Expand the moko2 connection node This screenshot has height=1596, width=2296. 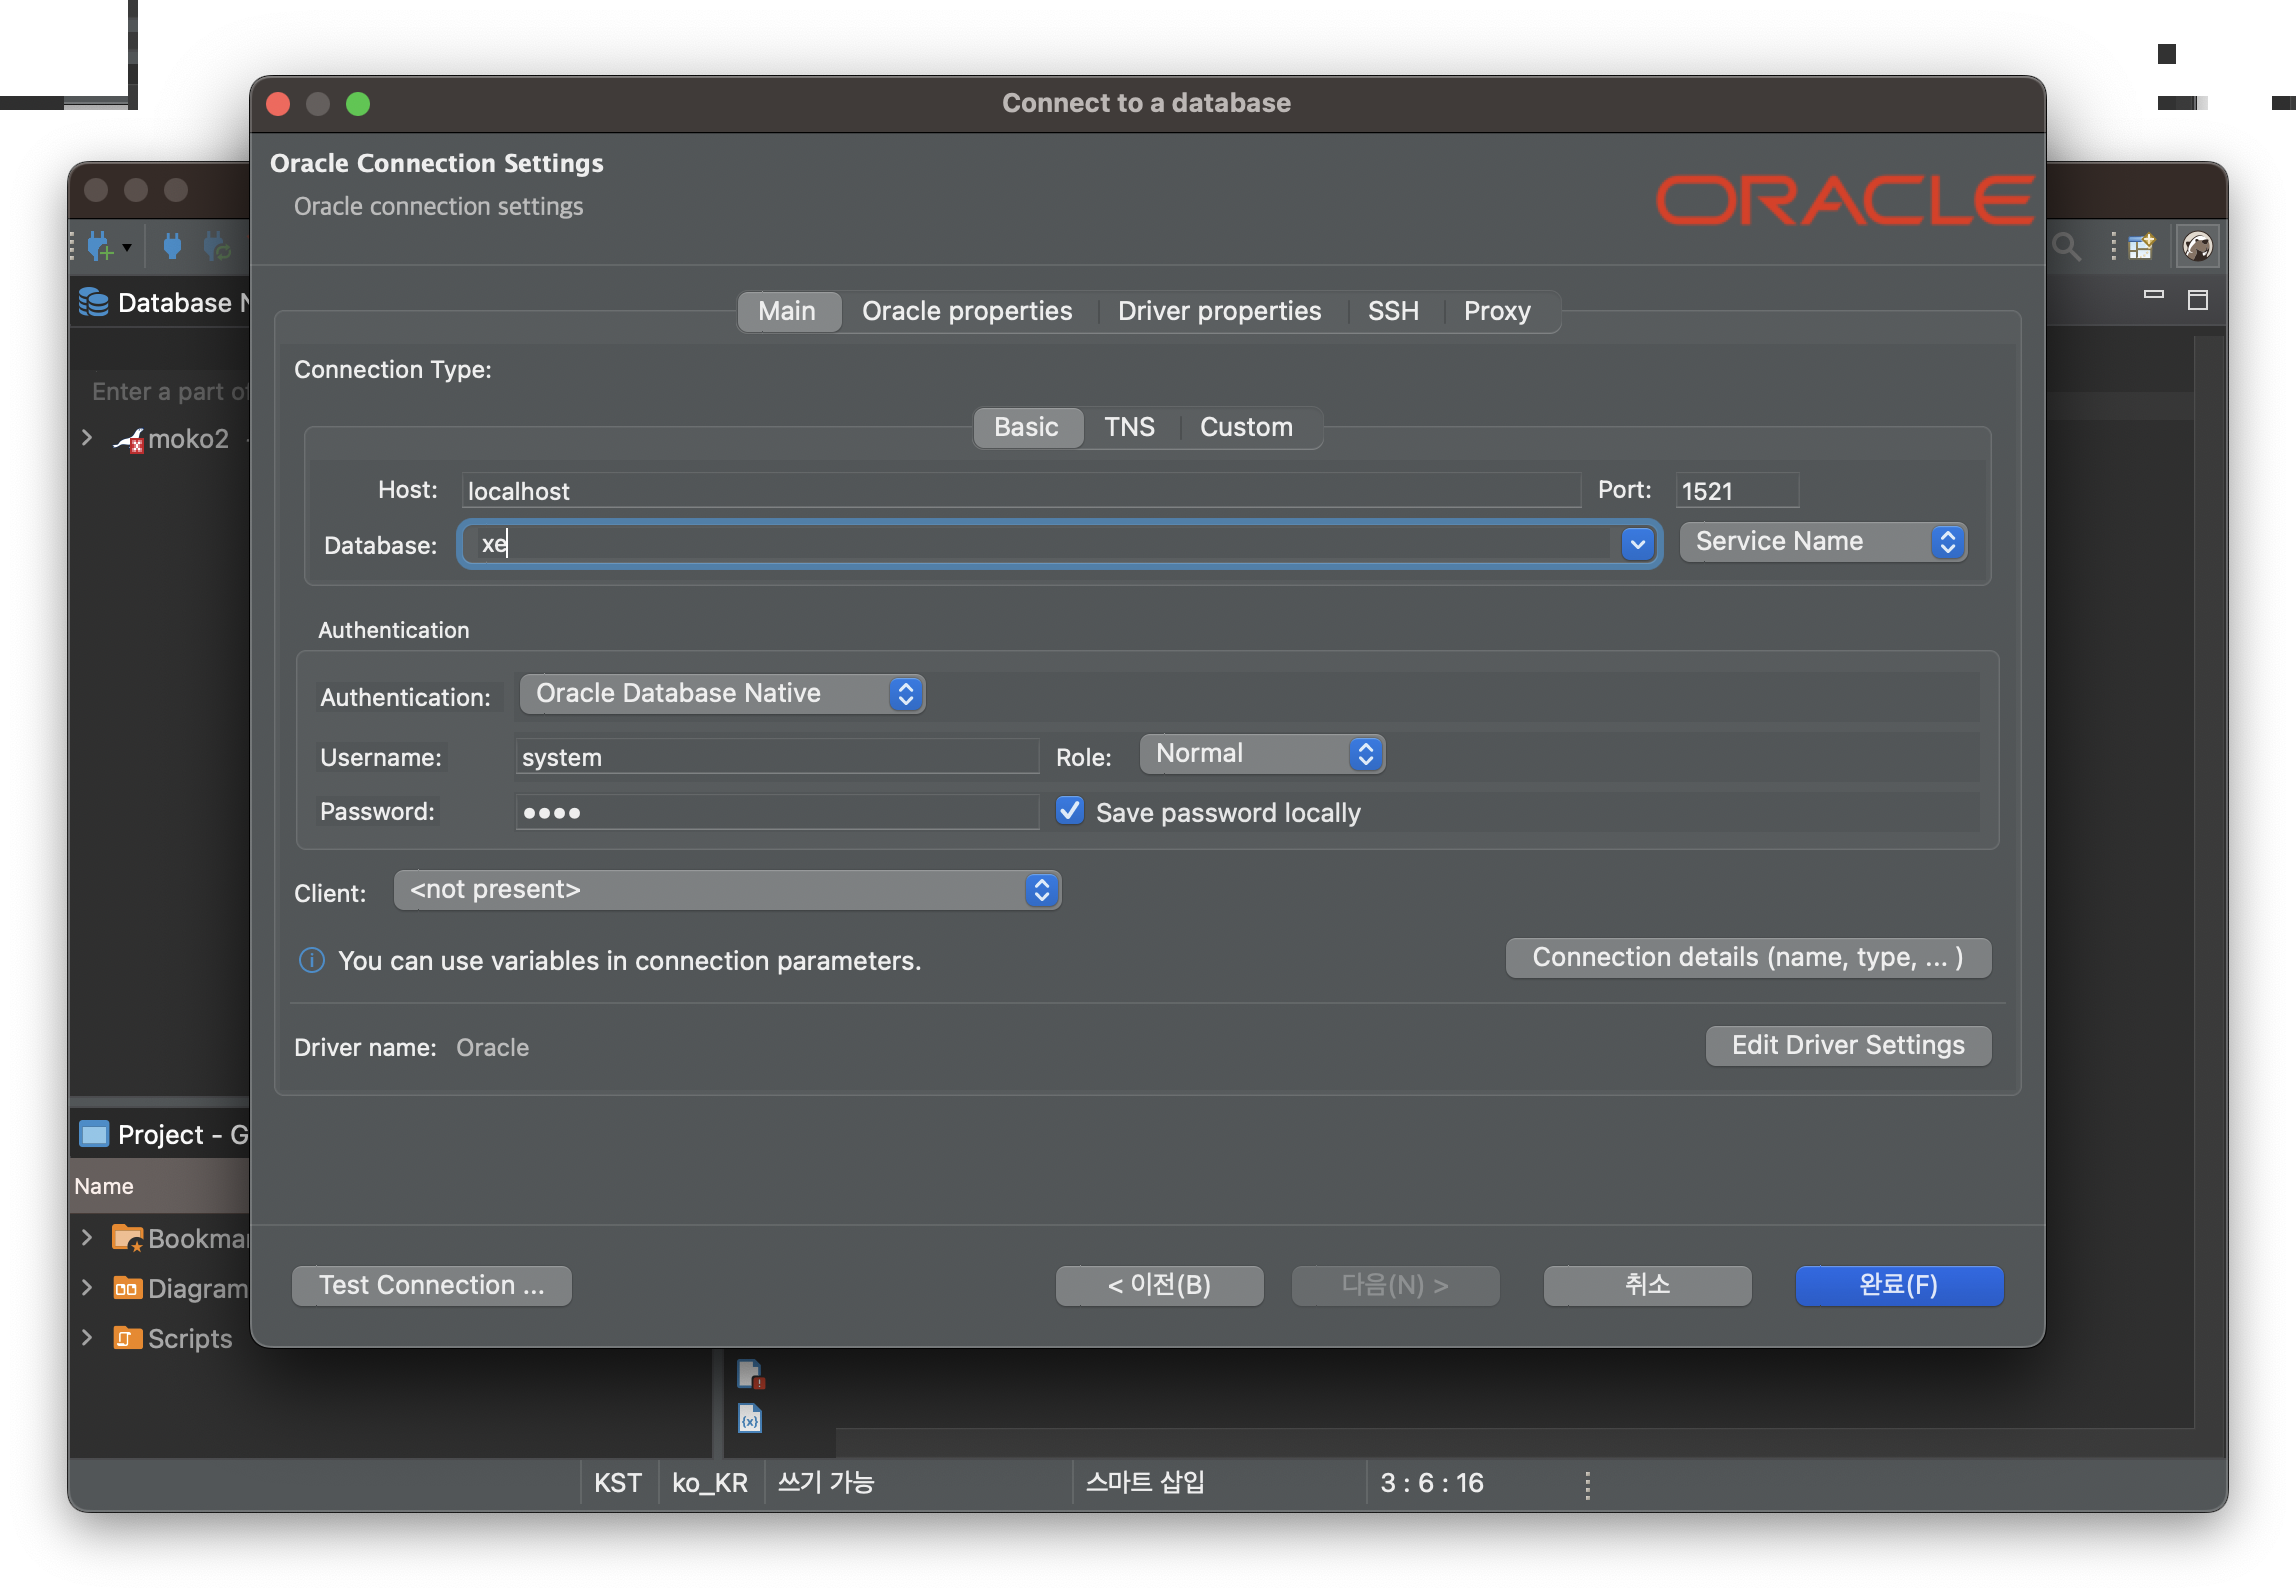click(87, 438)
